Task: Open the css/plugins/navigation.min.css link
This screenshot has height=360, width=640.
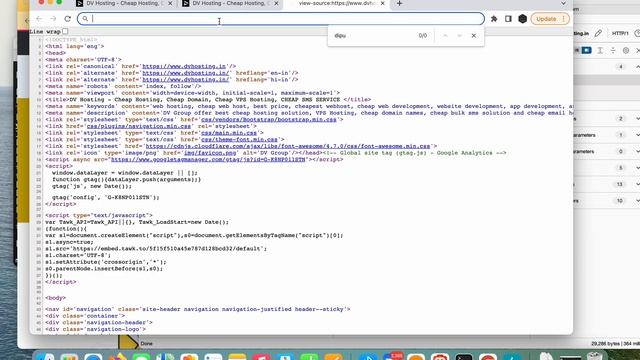Action: (x=139, y=126)
